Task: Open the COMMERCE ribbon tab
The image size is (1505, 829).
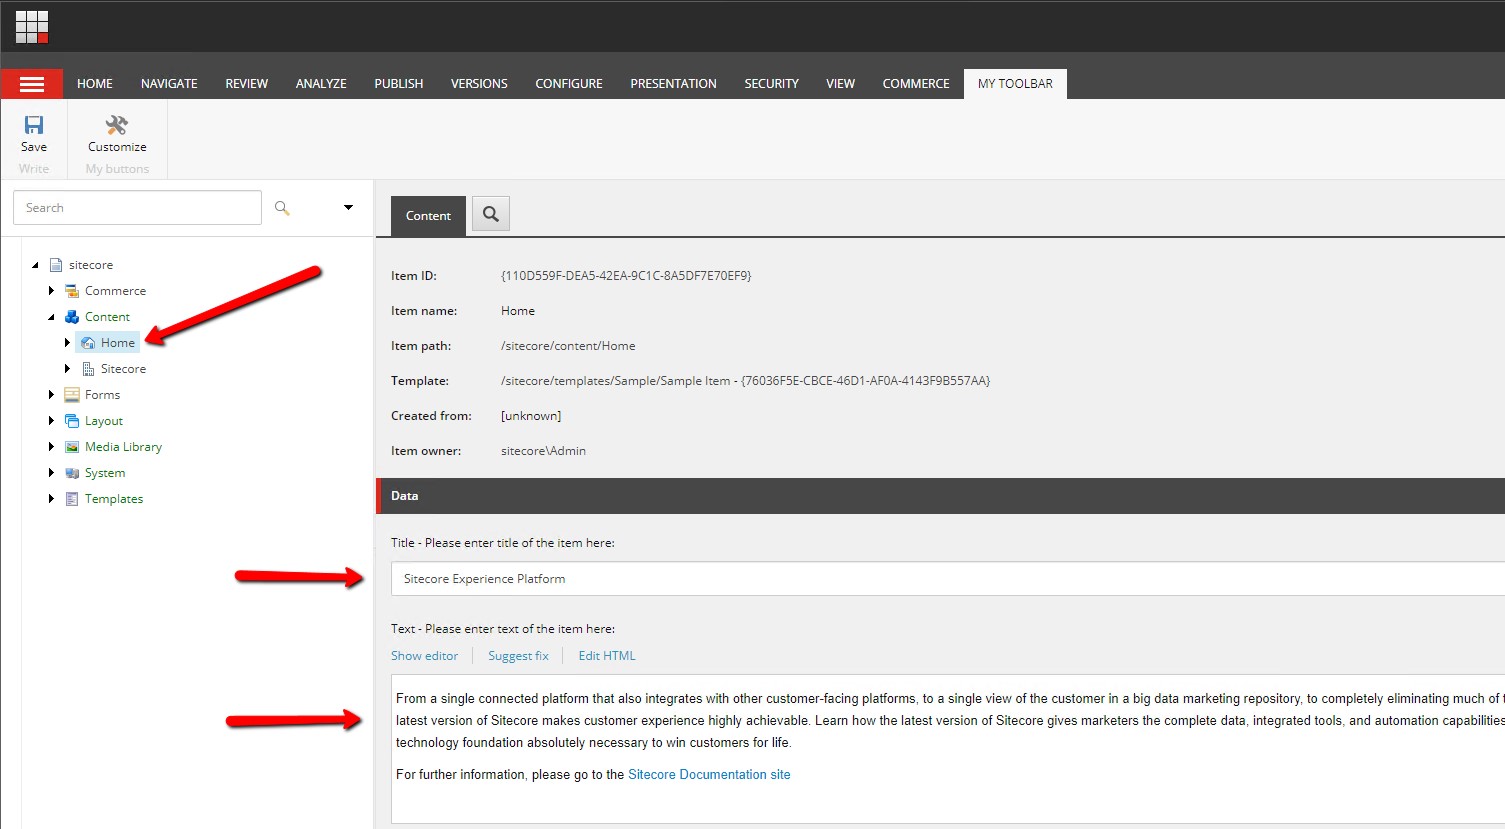Action: click(916, 84)
